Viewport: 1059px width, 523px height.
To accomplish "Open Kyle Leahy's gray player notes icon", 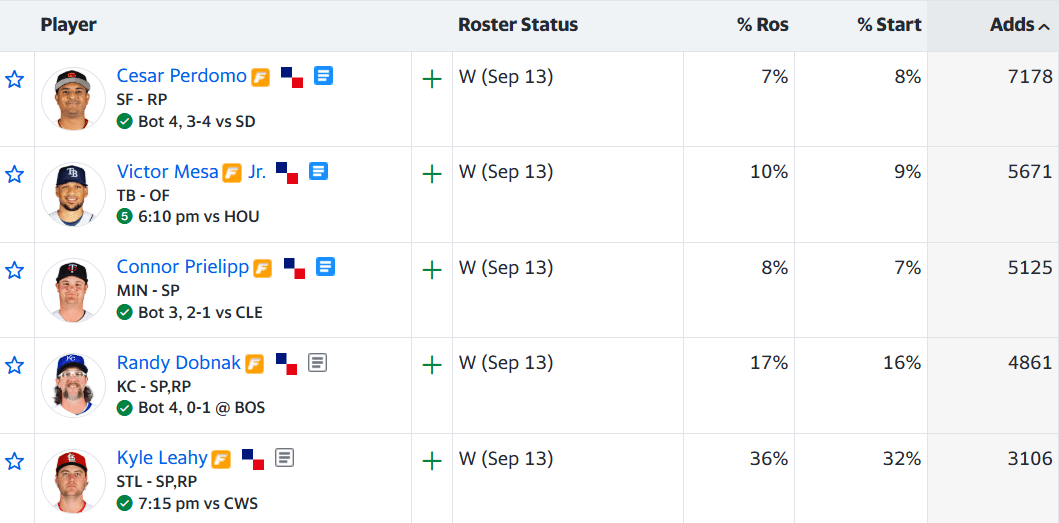I will pyautogui.click(x=284, y=458).
